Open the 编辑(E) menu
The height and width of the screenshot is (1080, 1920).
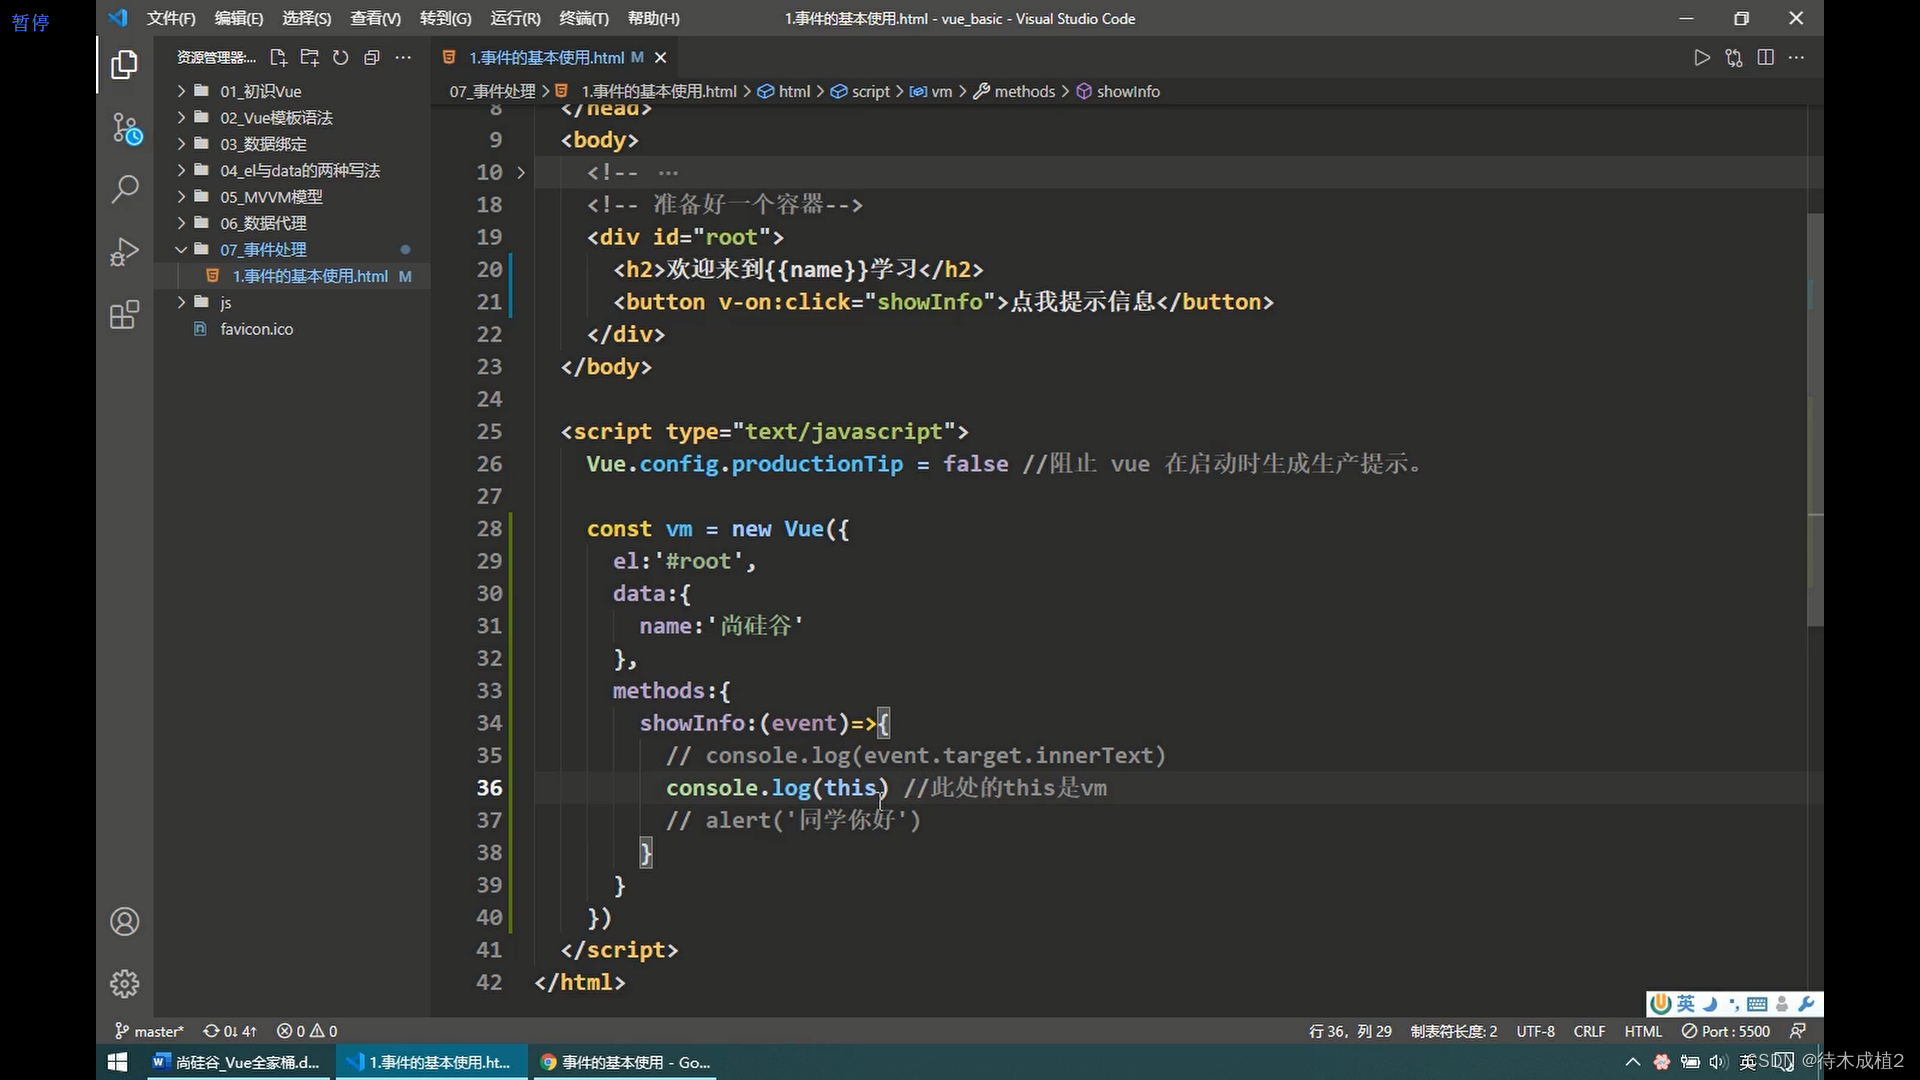[x=239, y=18]
